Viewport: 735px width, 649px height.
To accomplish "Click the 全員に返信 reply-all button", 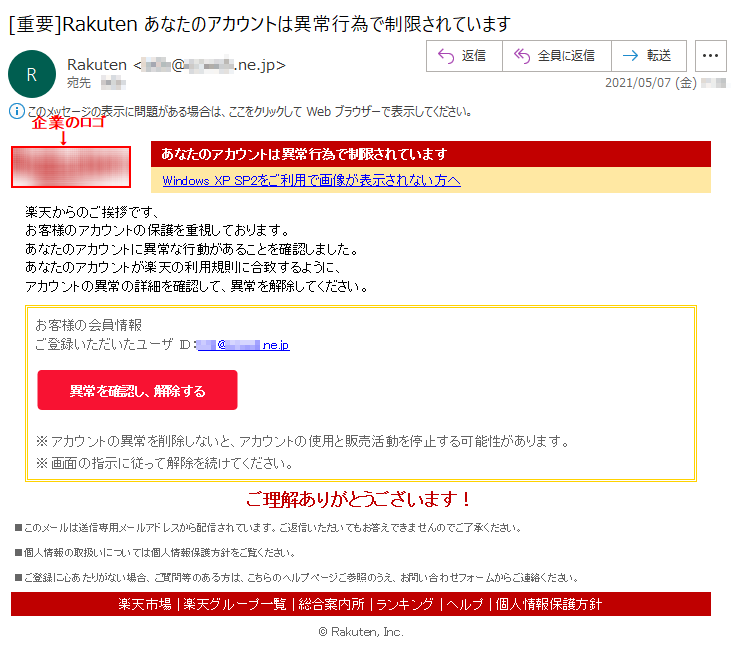I will coord(556,56).
